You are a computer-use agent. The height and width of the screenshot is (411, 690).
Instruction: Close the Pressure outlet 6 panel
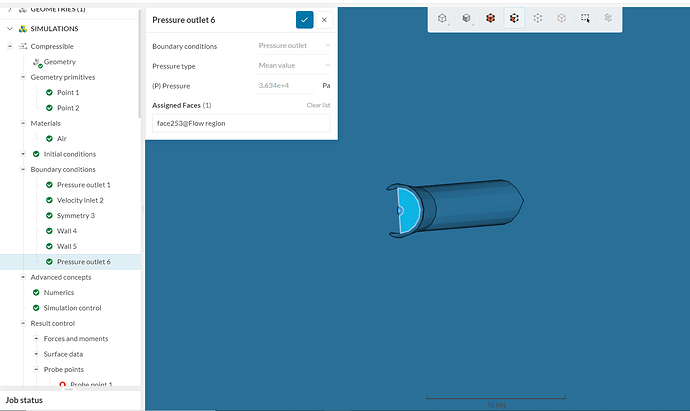click(x=324, y=20)
